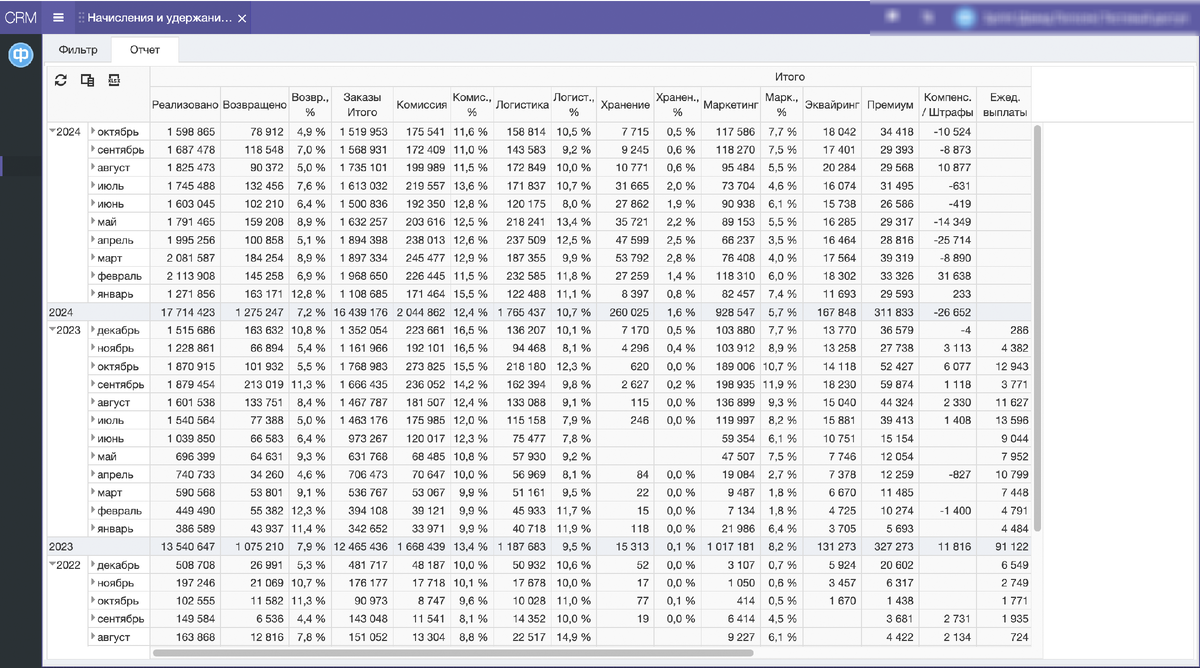Click the Ежед. выплаты column header
Image resolution: width=1200 pixels, height=668 pixels.
pyautogui.click(x=1003, y=104)
